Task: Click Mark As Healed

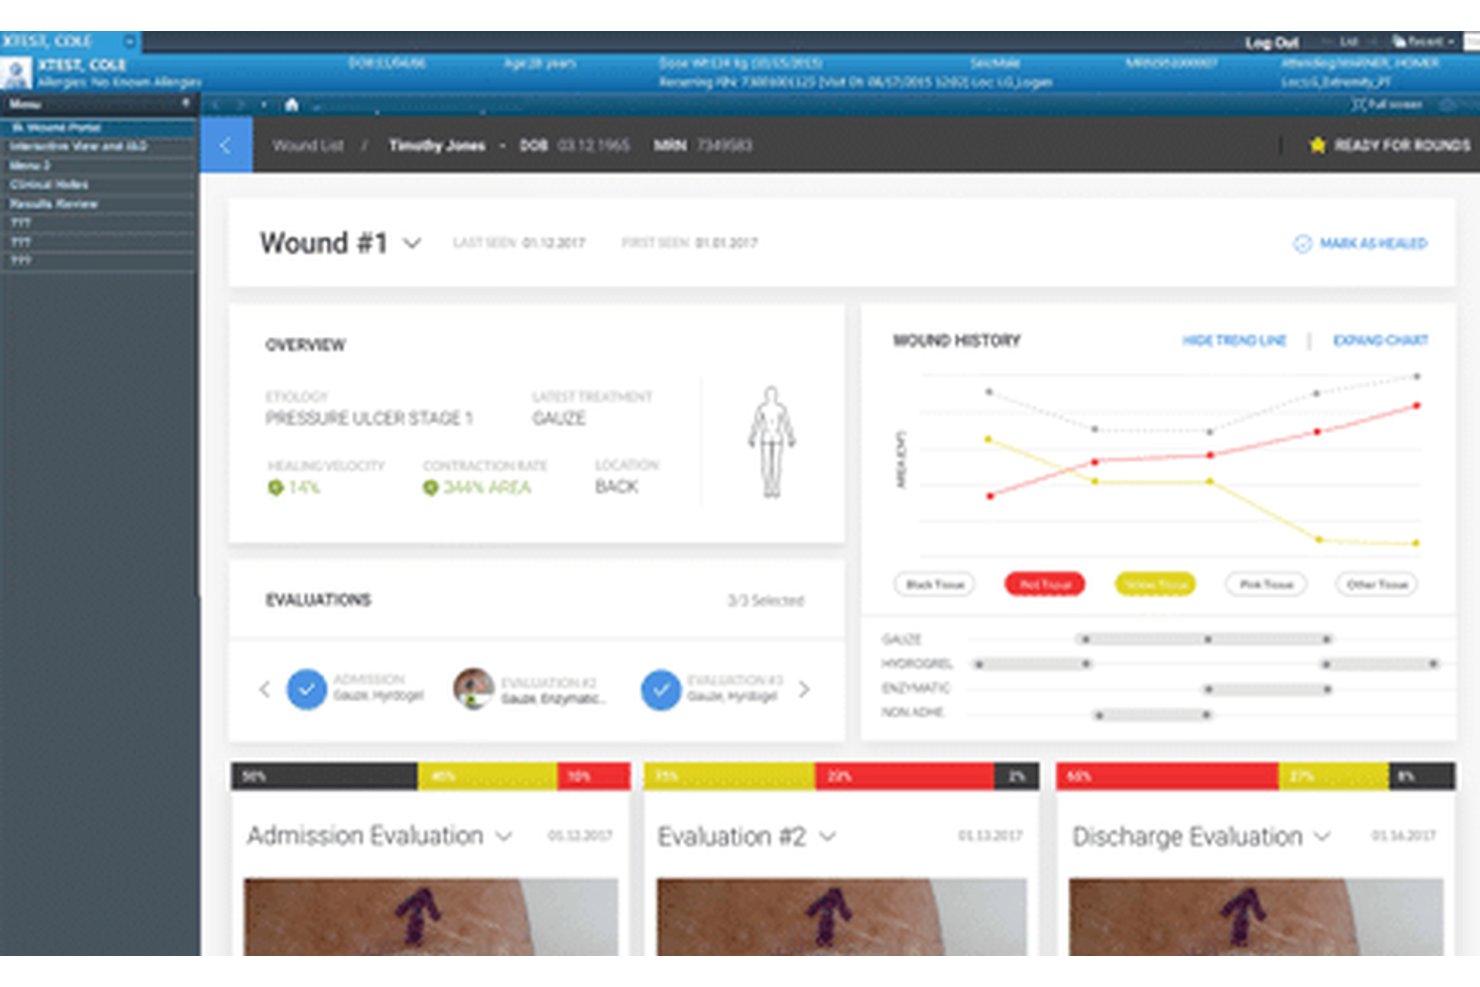Action: [1373, 243]
